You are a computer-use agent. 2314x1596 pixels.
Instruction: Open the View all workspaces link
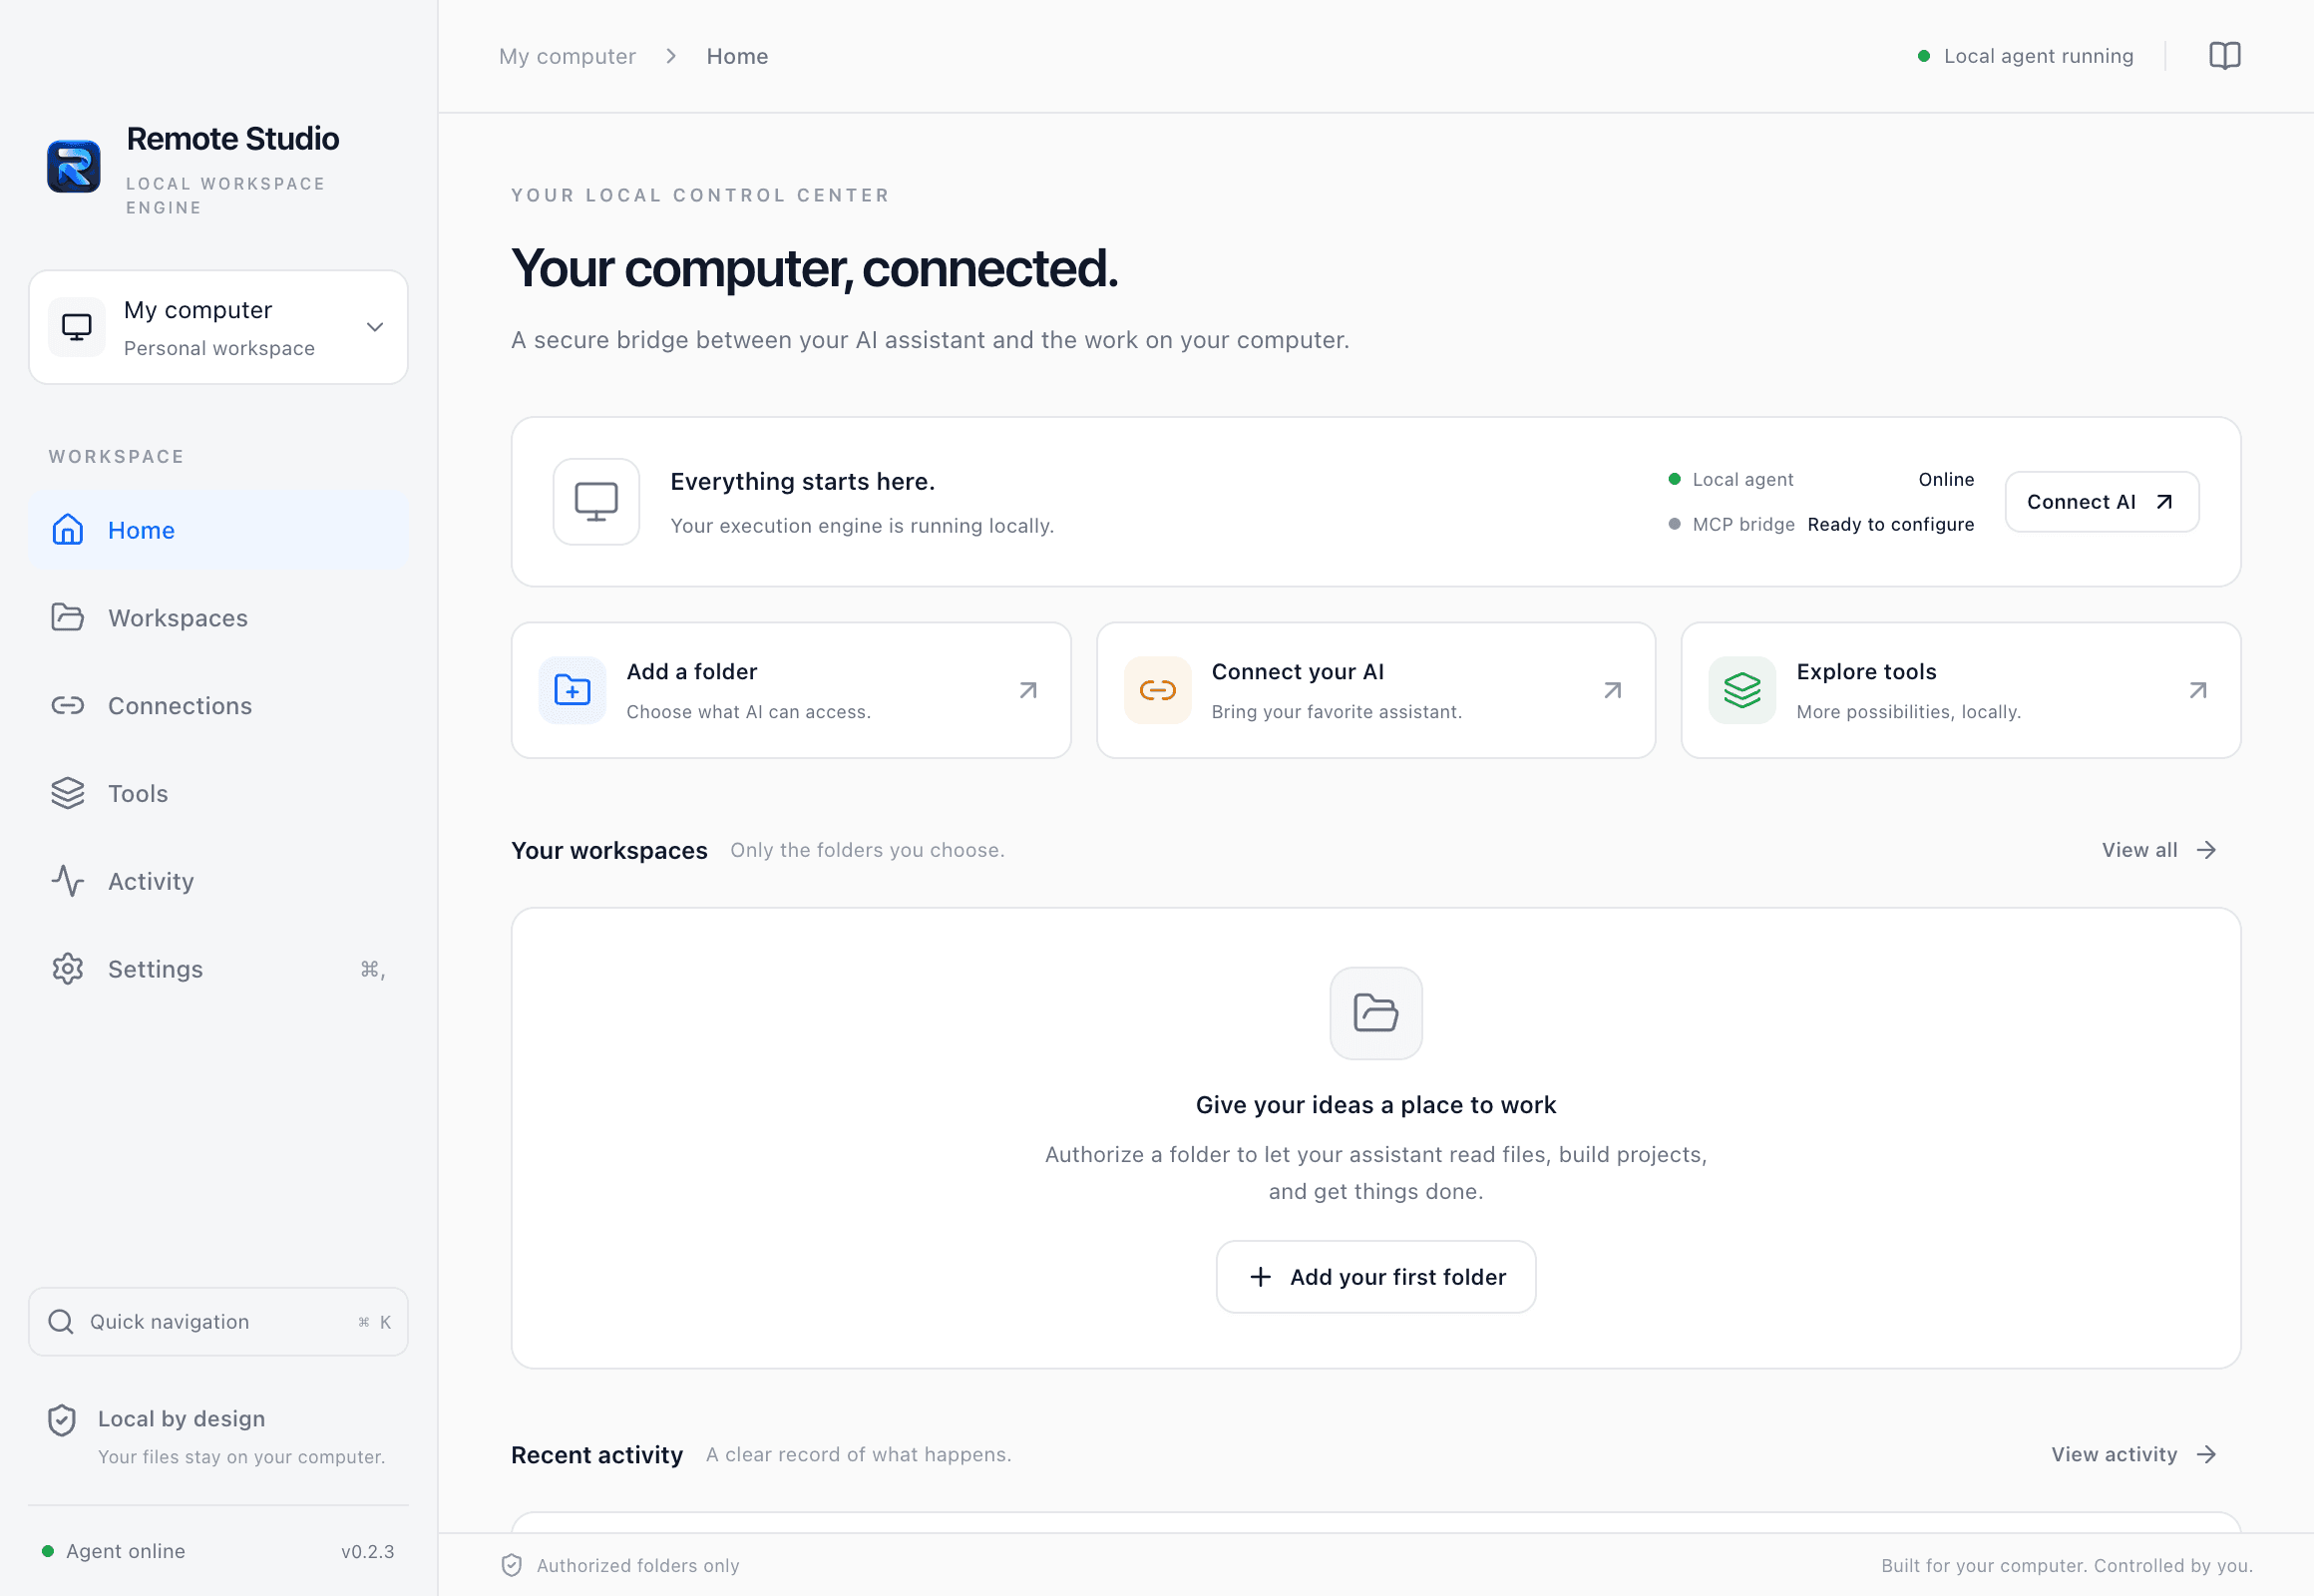(2160, 850)
